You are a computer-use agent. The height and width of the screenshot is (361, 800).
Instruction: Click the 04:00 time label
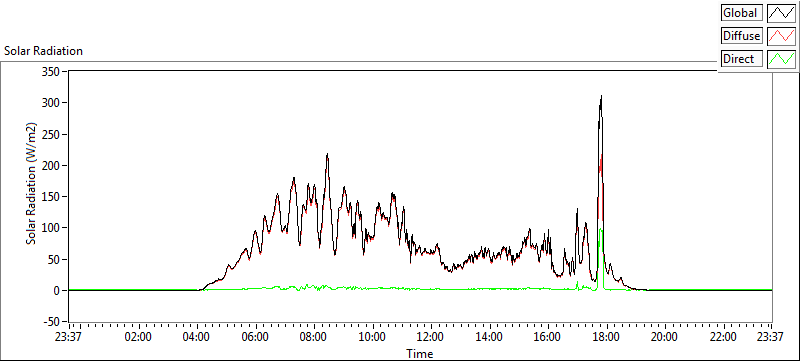coord(197,337)
